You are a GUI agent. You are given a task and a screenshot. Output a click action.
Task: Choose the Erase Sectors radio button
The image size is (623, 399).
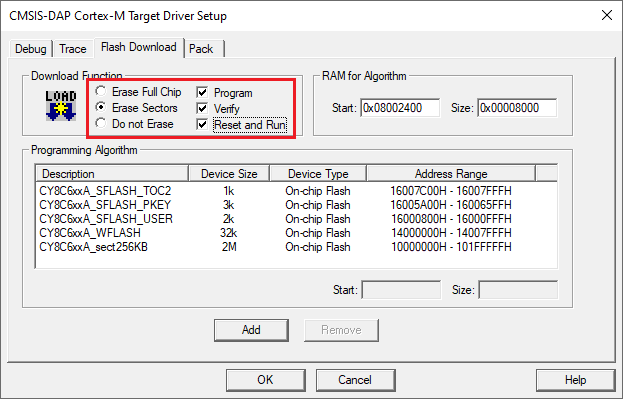point(101,107)
